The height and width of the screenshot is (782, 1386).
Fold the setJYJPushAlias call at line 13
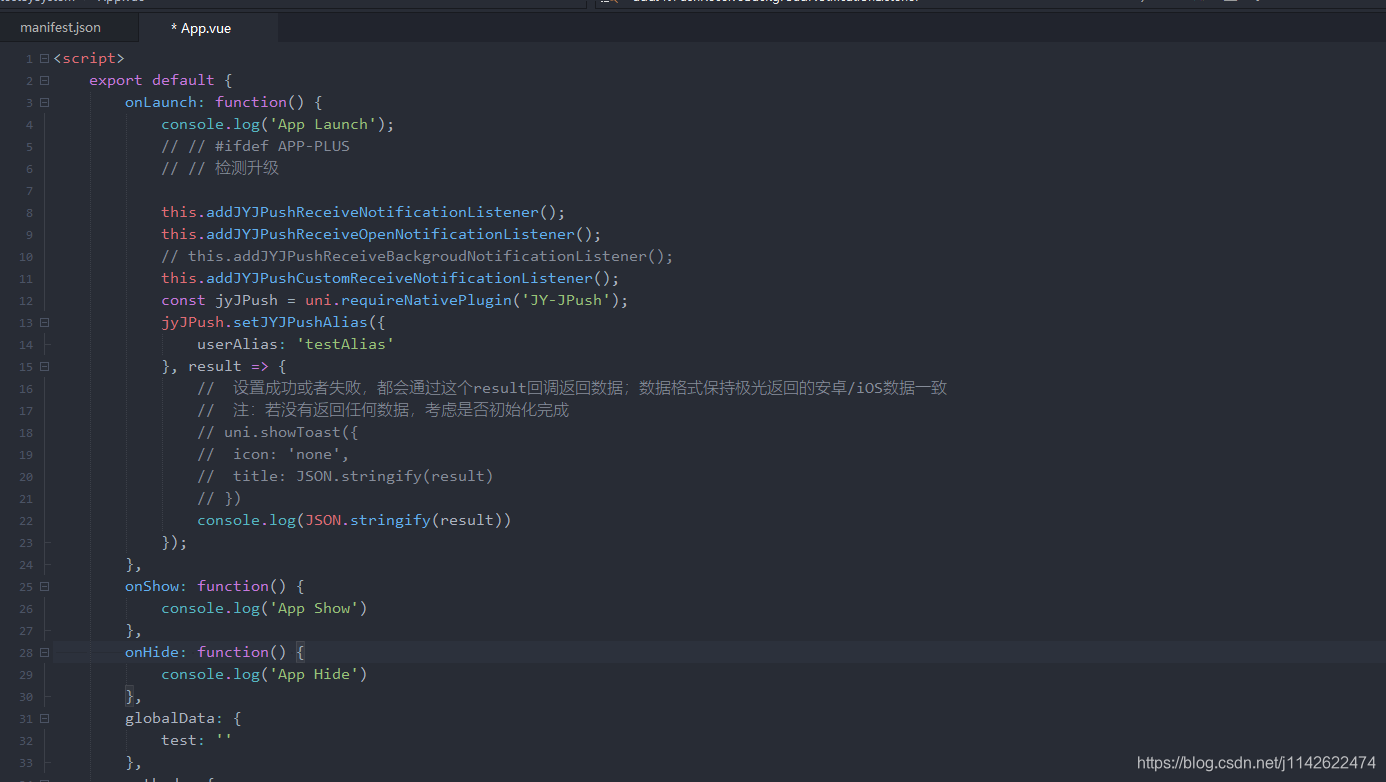coord(44,323)
